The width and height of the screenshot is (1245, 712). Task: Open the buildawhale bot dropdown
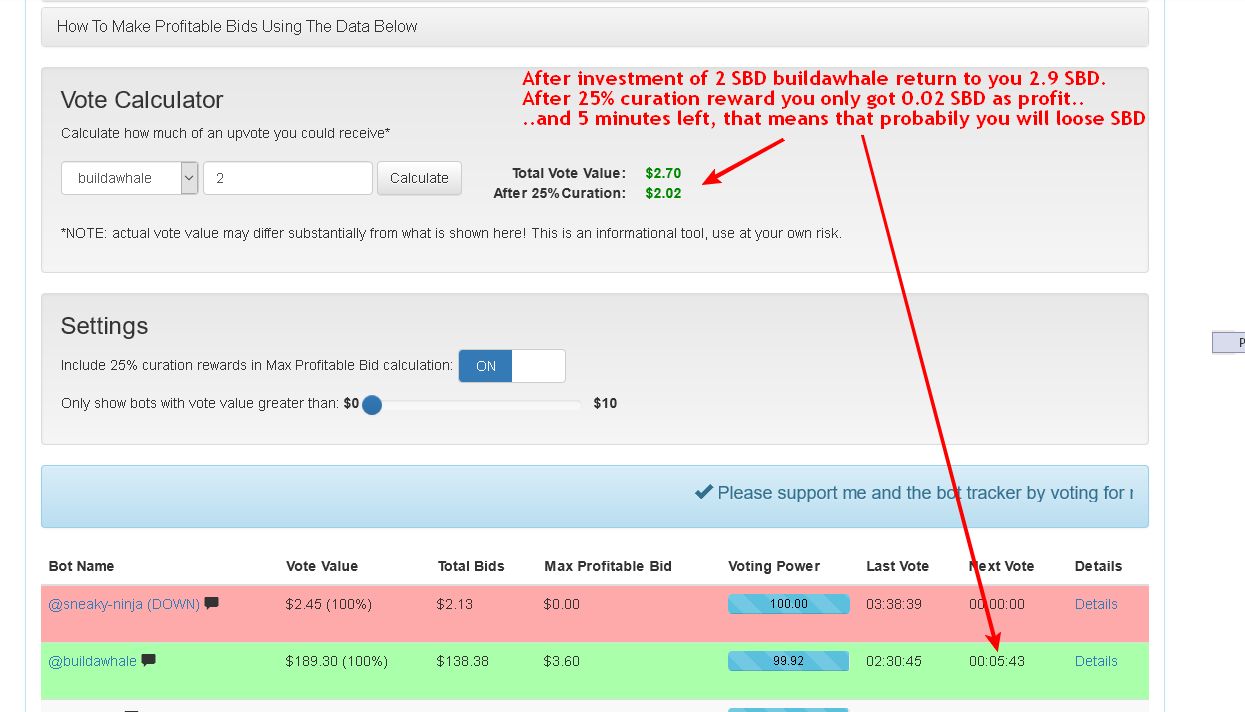click(130, 178)
